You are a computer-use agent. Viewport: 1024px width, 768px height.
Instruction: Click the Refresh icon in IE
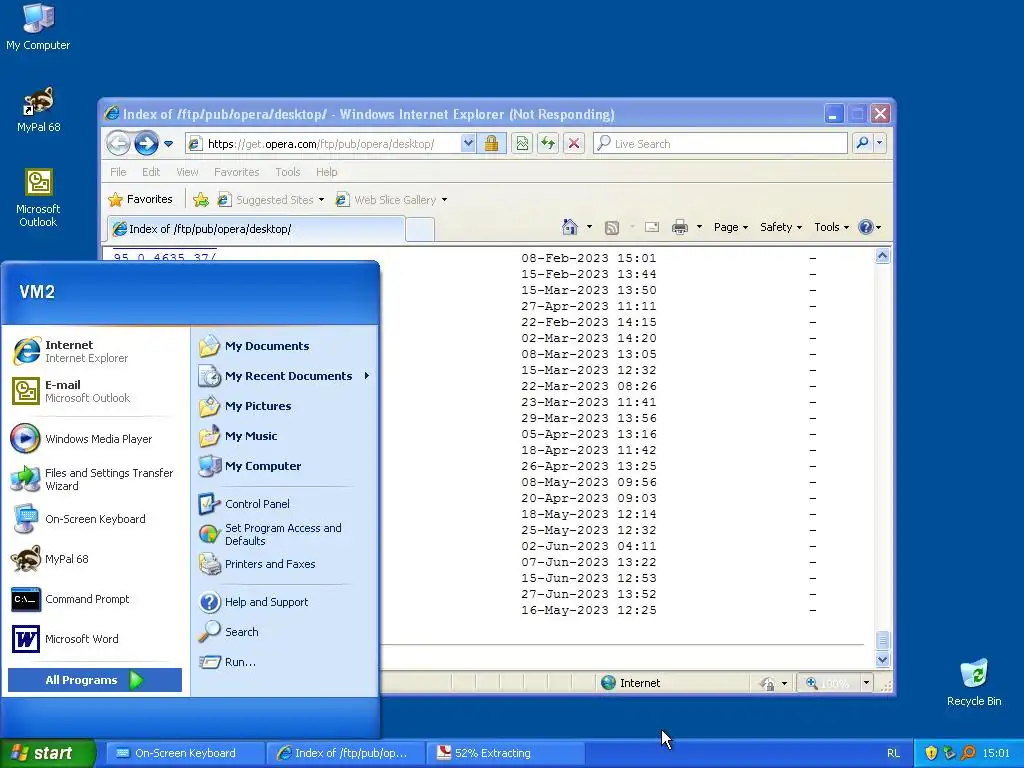click(x=548, y=143)
